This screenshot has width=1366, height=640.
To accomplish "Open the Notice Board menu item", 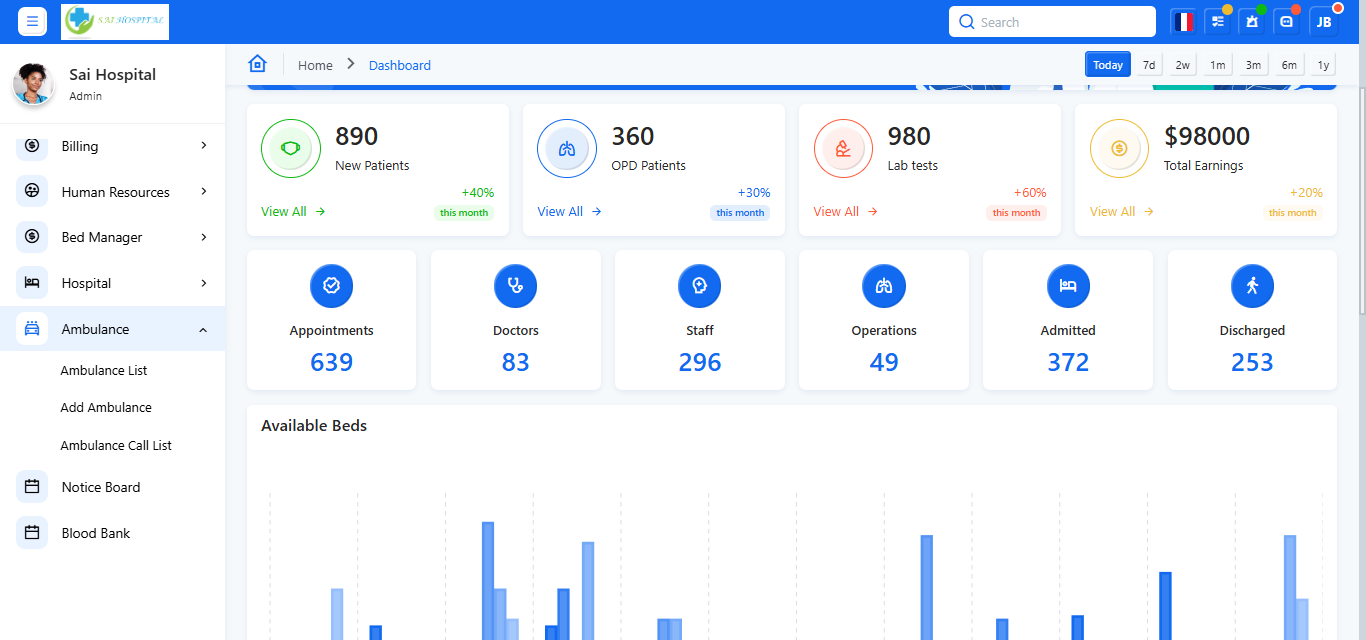I will [101, 487].
